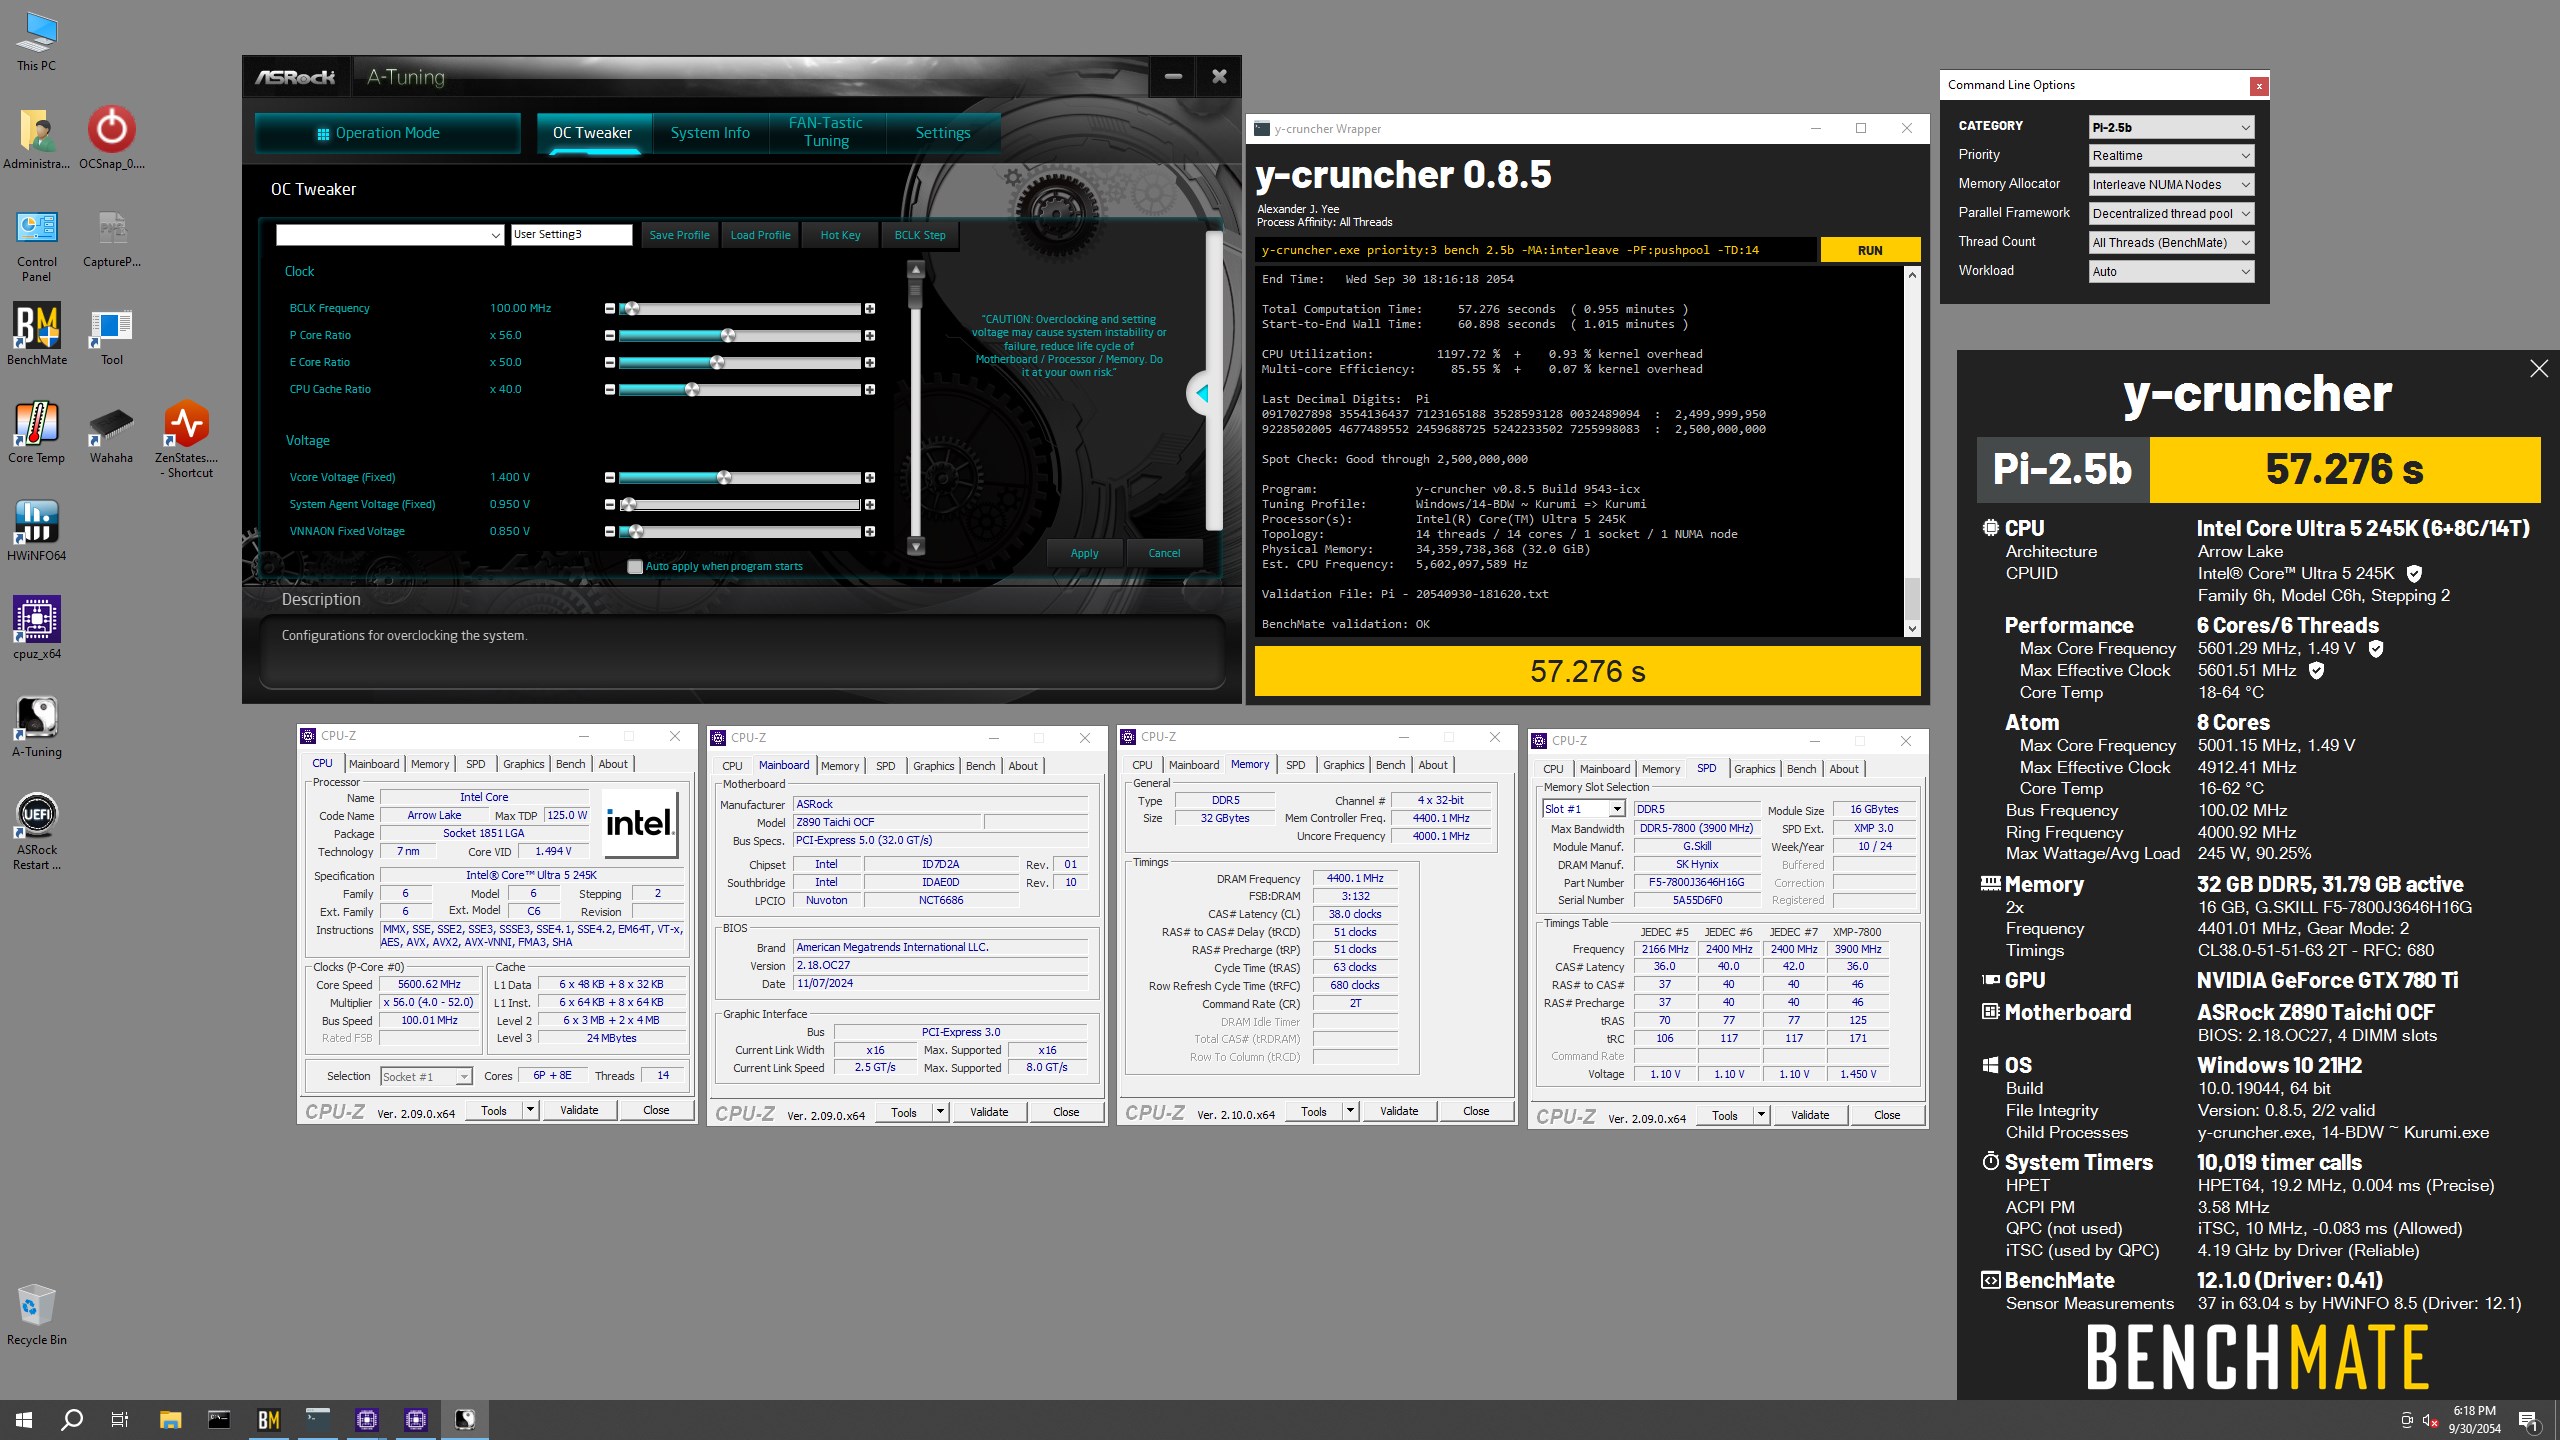
Task: Open taskbar search magnifier
Action: click(72, 1419)
